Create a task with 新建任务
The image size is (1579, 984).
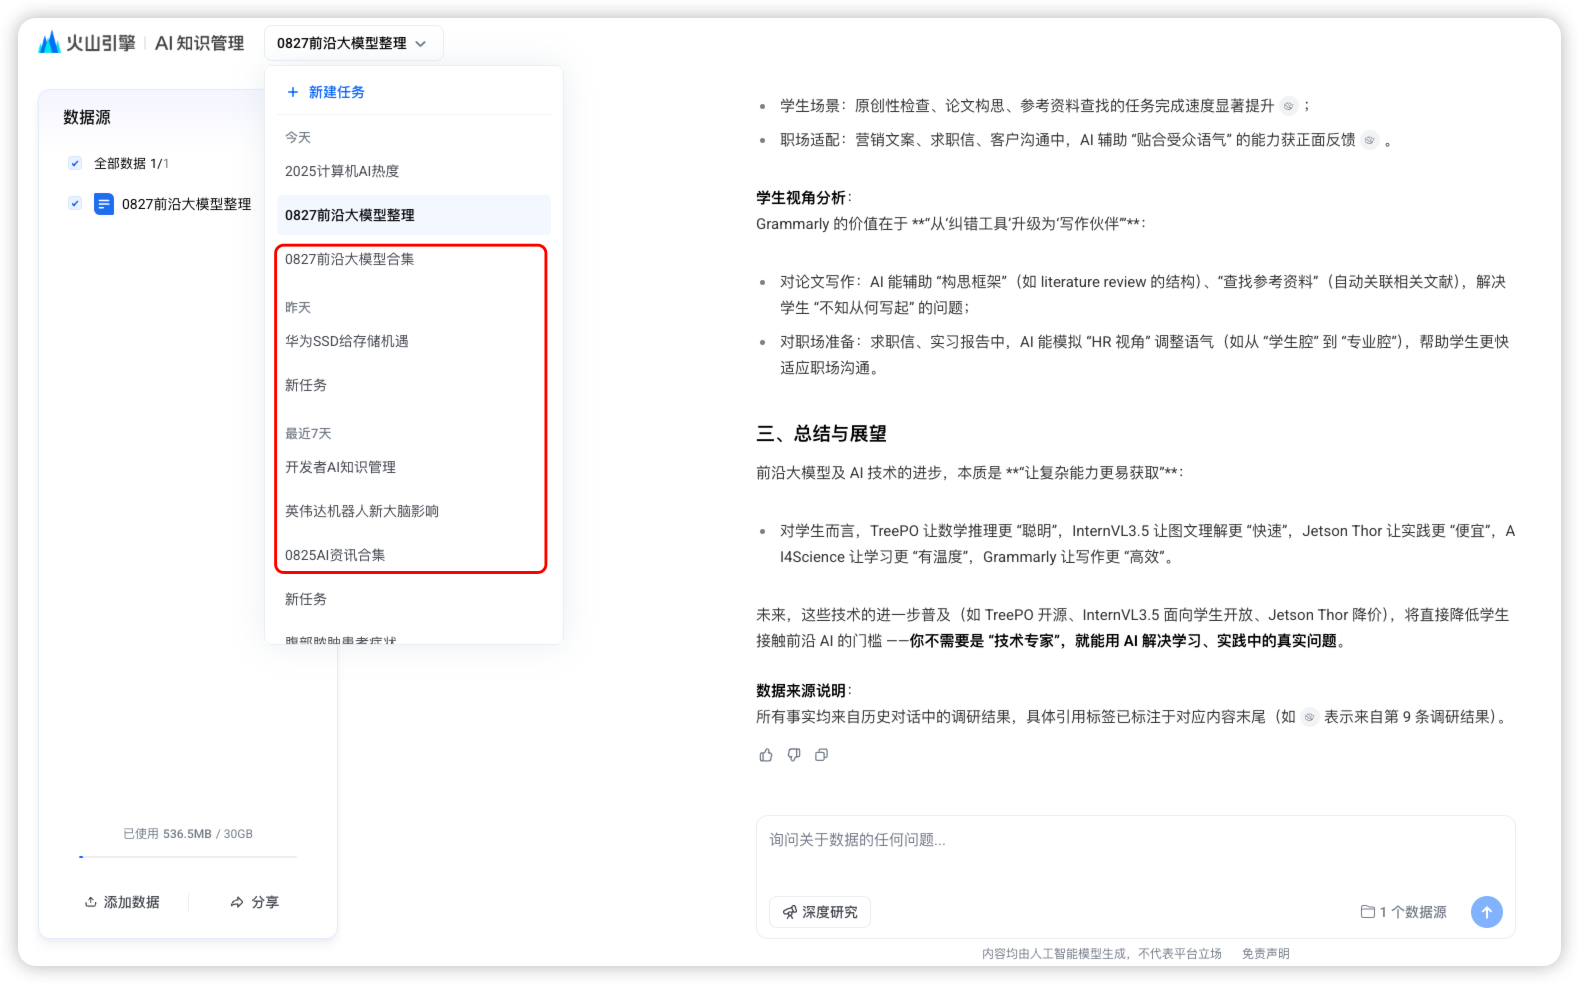pos(326,92)
